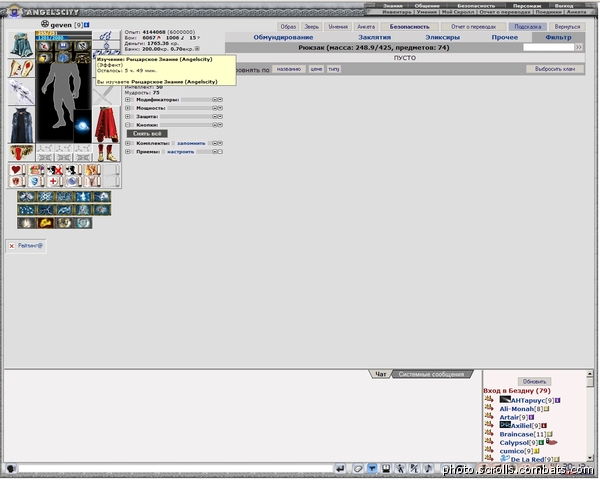
Task: Open the Эликсиры inventory tab
Action: (x=443, y=37)
